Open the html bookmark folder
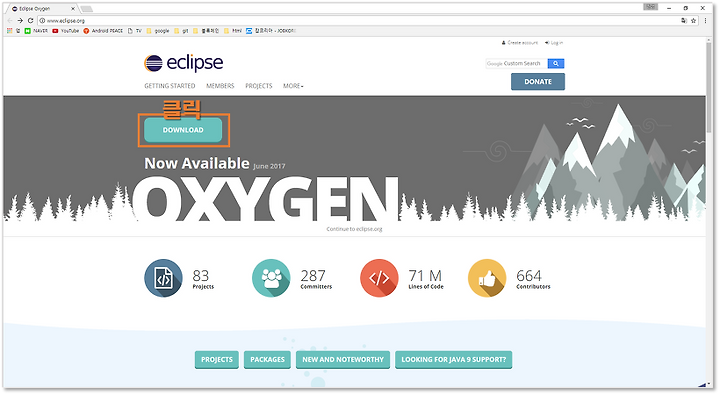Screen dimensions: 720x395 tap(233, 31)
